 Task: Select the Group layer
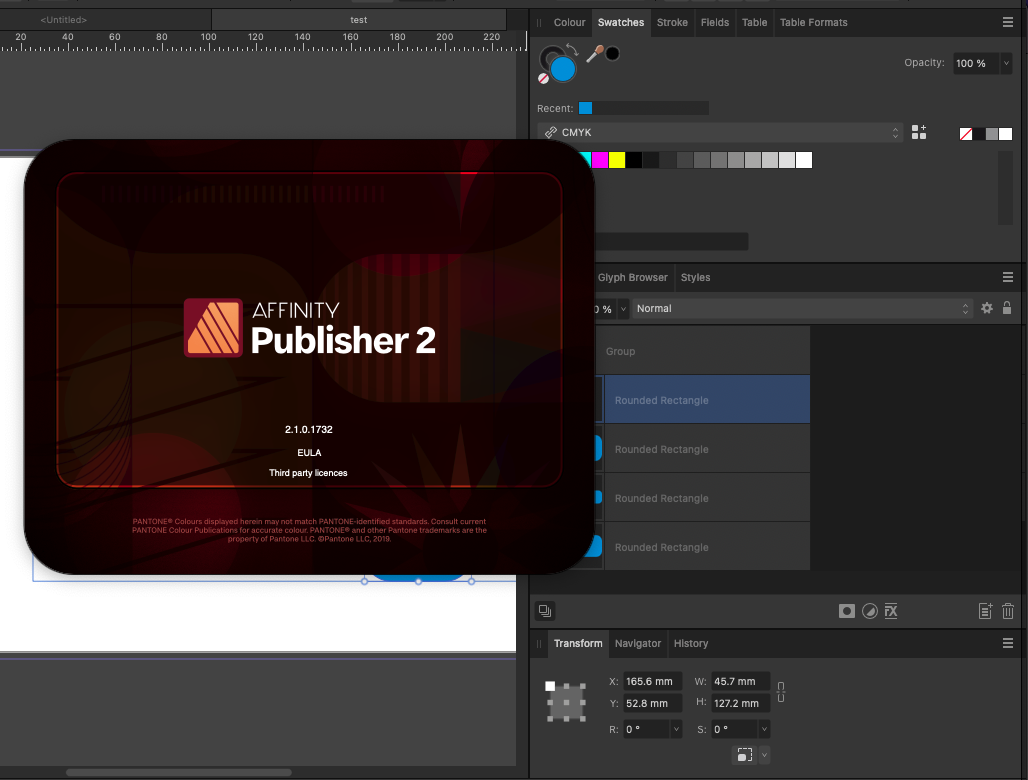[x=702, y=351]
